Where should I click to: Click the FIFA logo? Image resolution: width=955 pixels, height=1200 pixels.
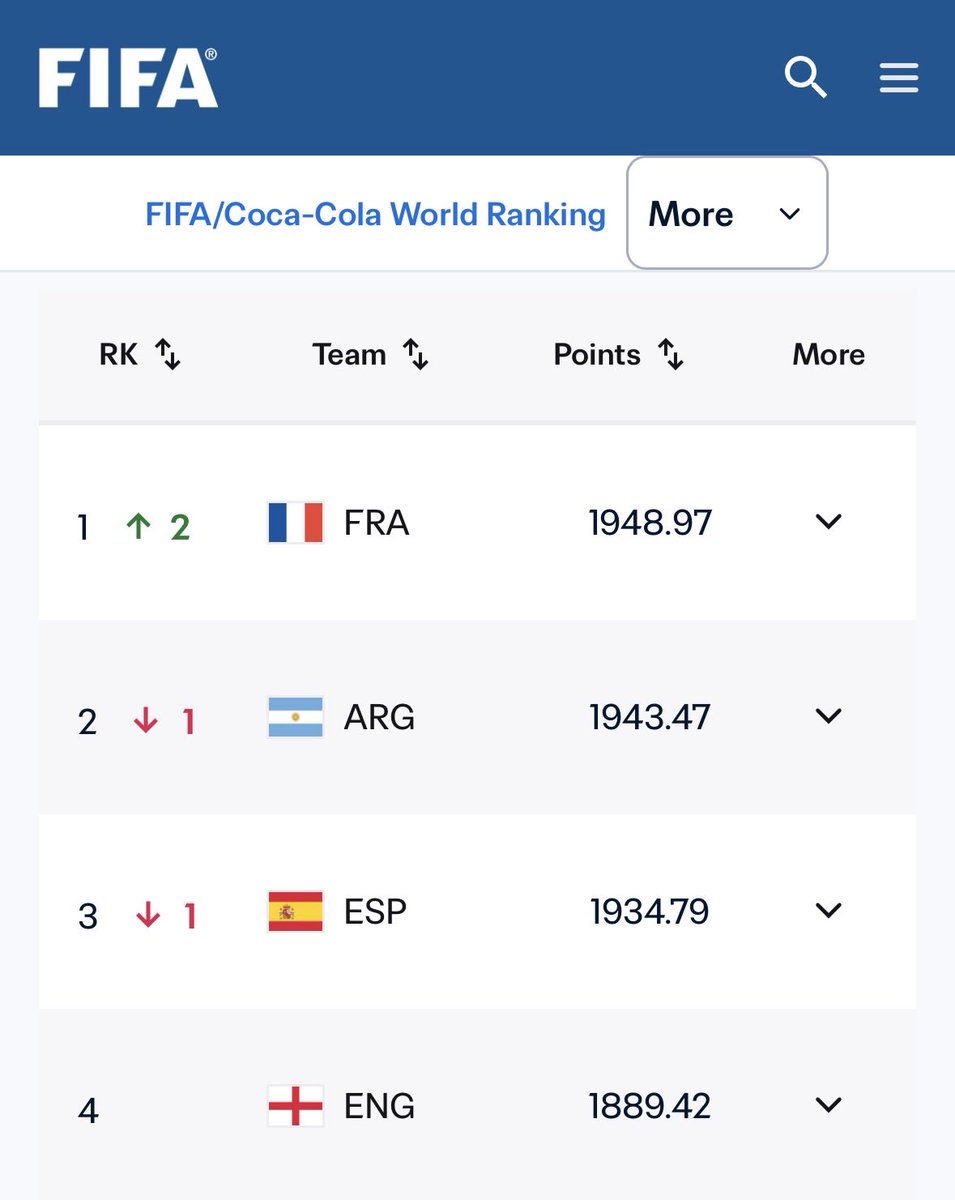coord(128,78)
